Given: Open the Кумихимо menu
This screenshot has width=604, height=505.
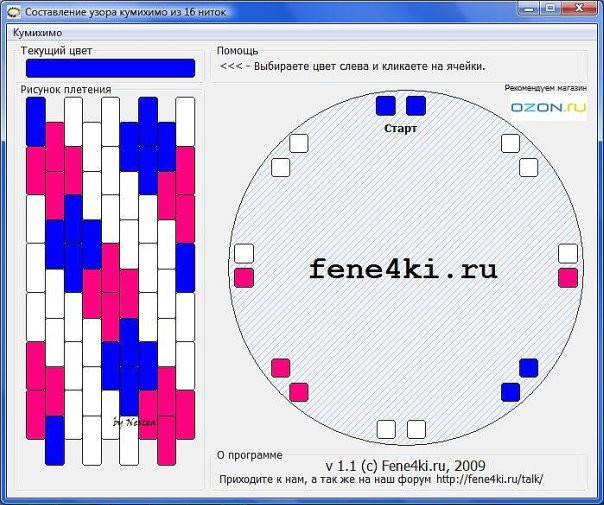Looking at the screenshot, I should (37, 33).
